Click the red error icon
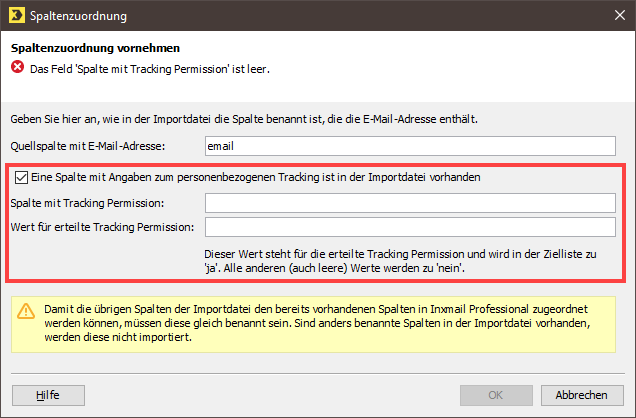Image resolution: width=636 pixels, height=418 pixels. [17, 67]
